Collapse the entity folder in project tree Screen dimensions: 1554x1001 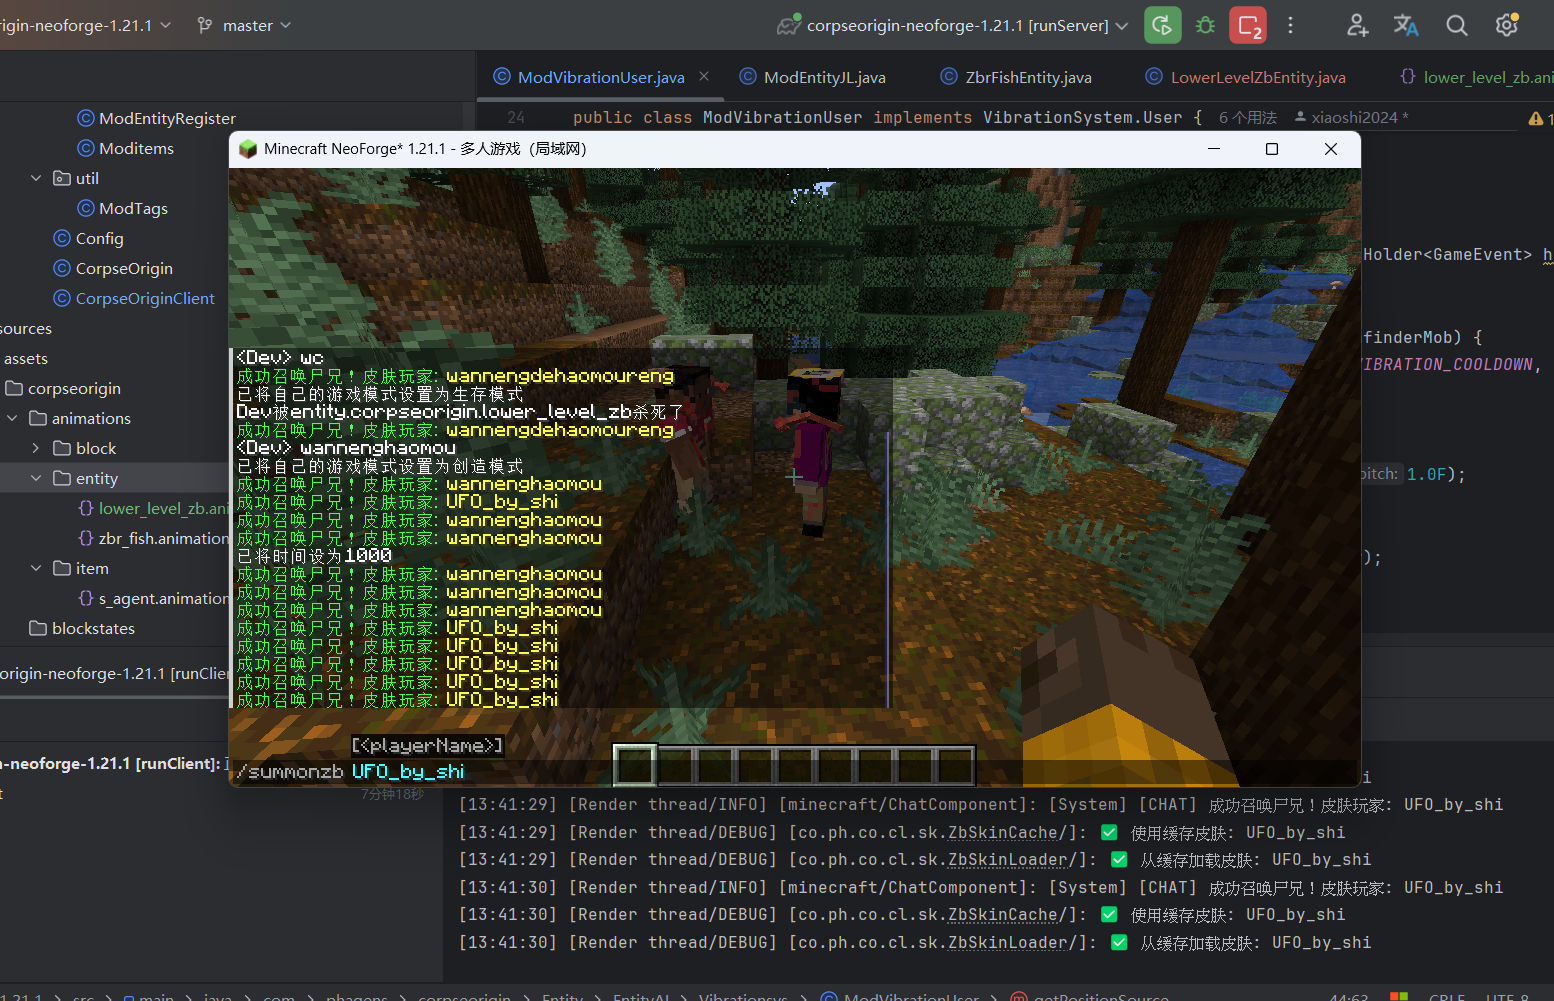(36, 478)
